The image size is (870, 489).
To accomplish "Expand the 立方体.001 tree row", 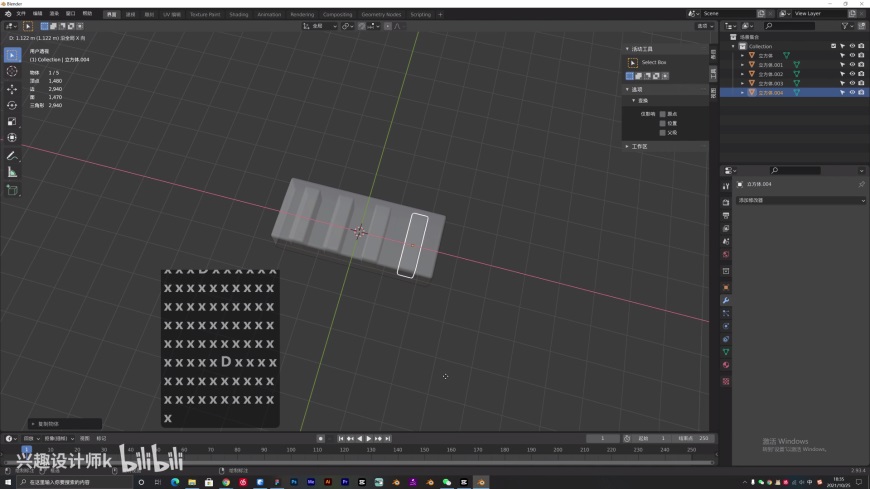I will (742, 65).
